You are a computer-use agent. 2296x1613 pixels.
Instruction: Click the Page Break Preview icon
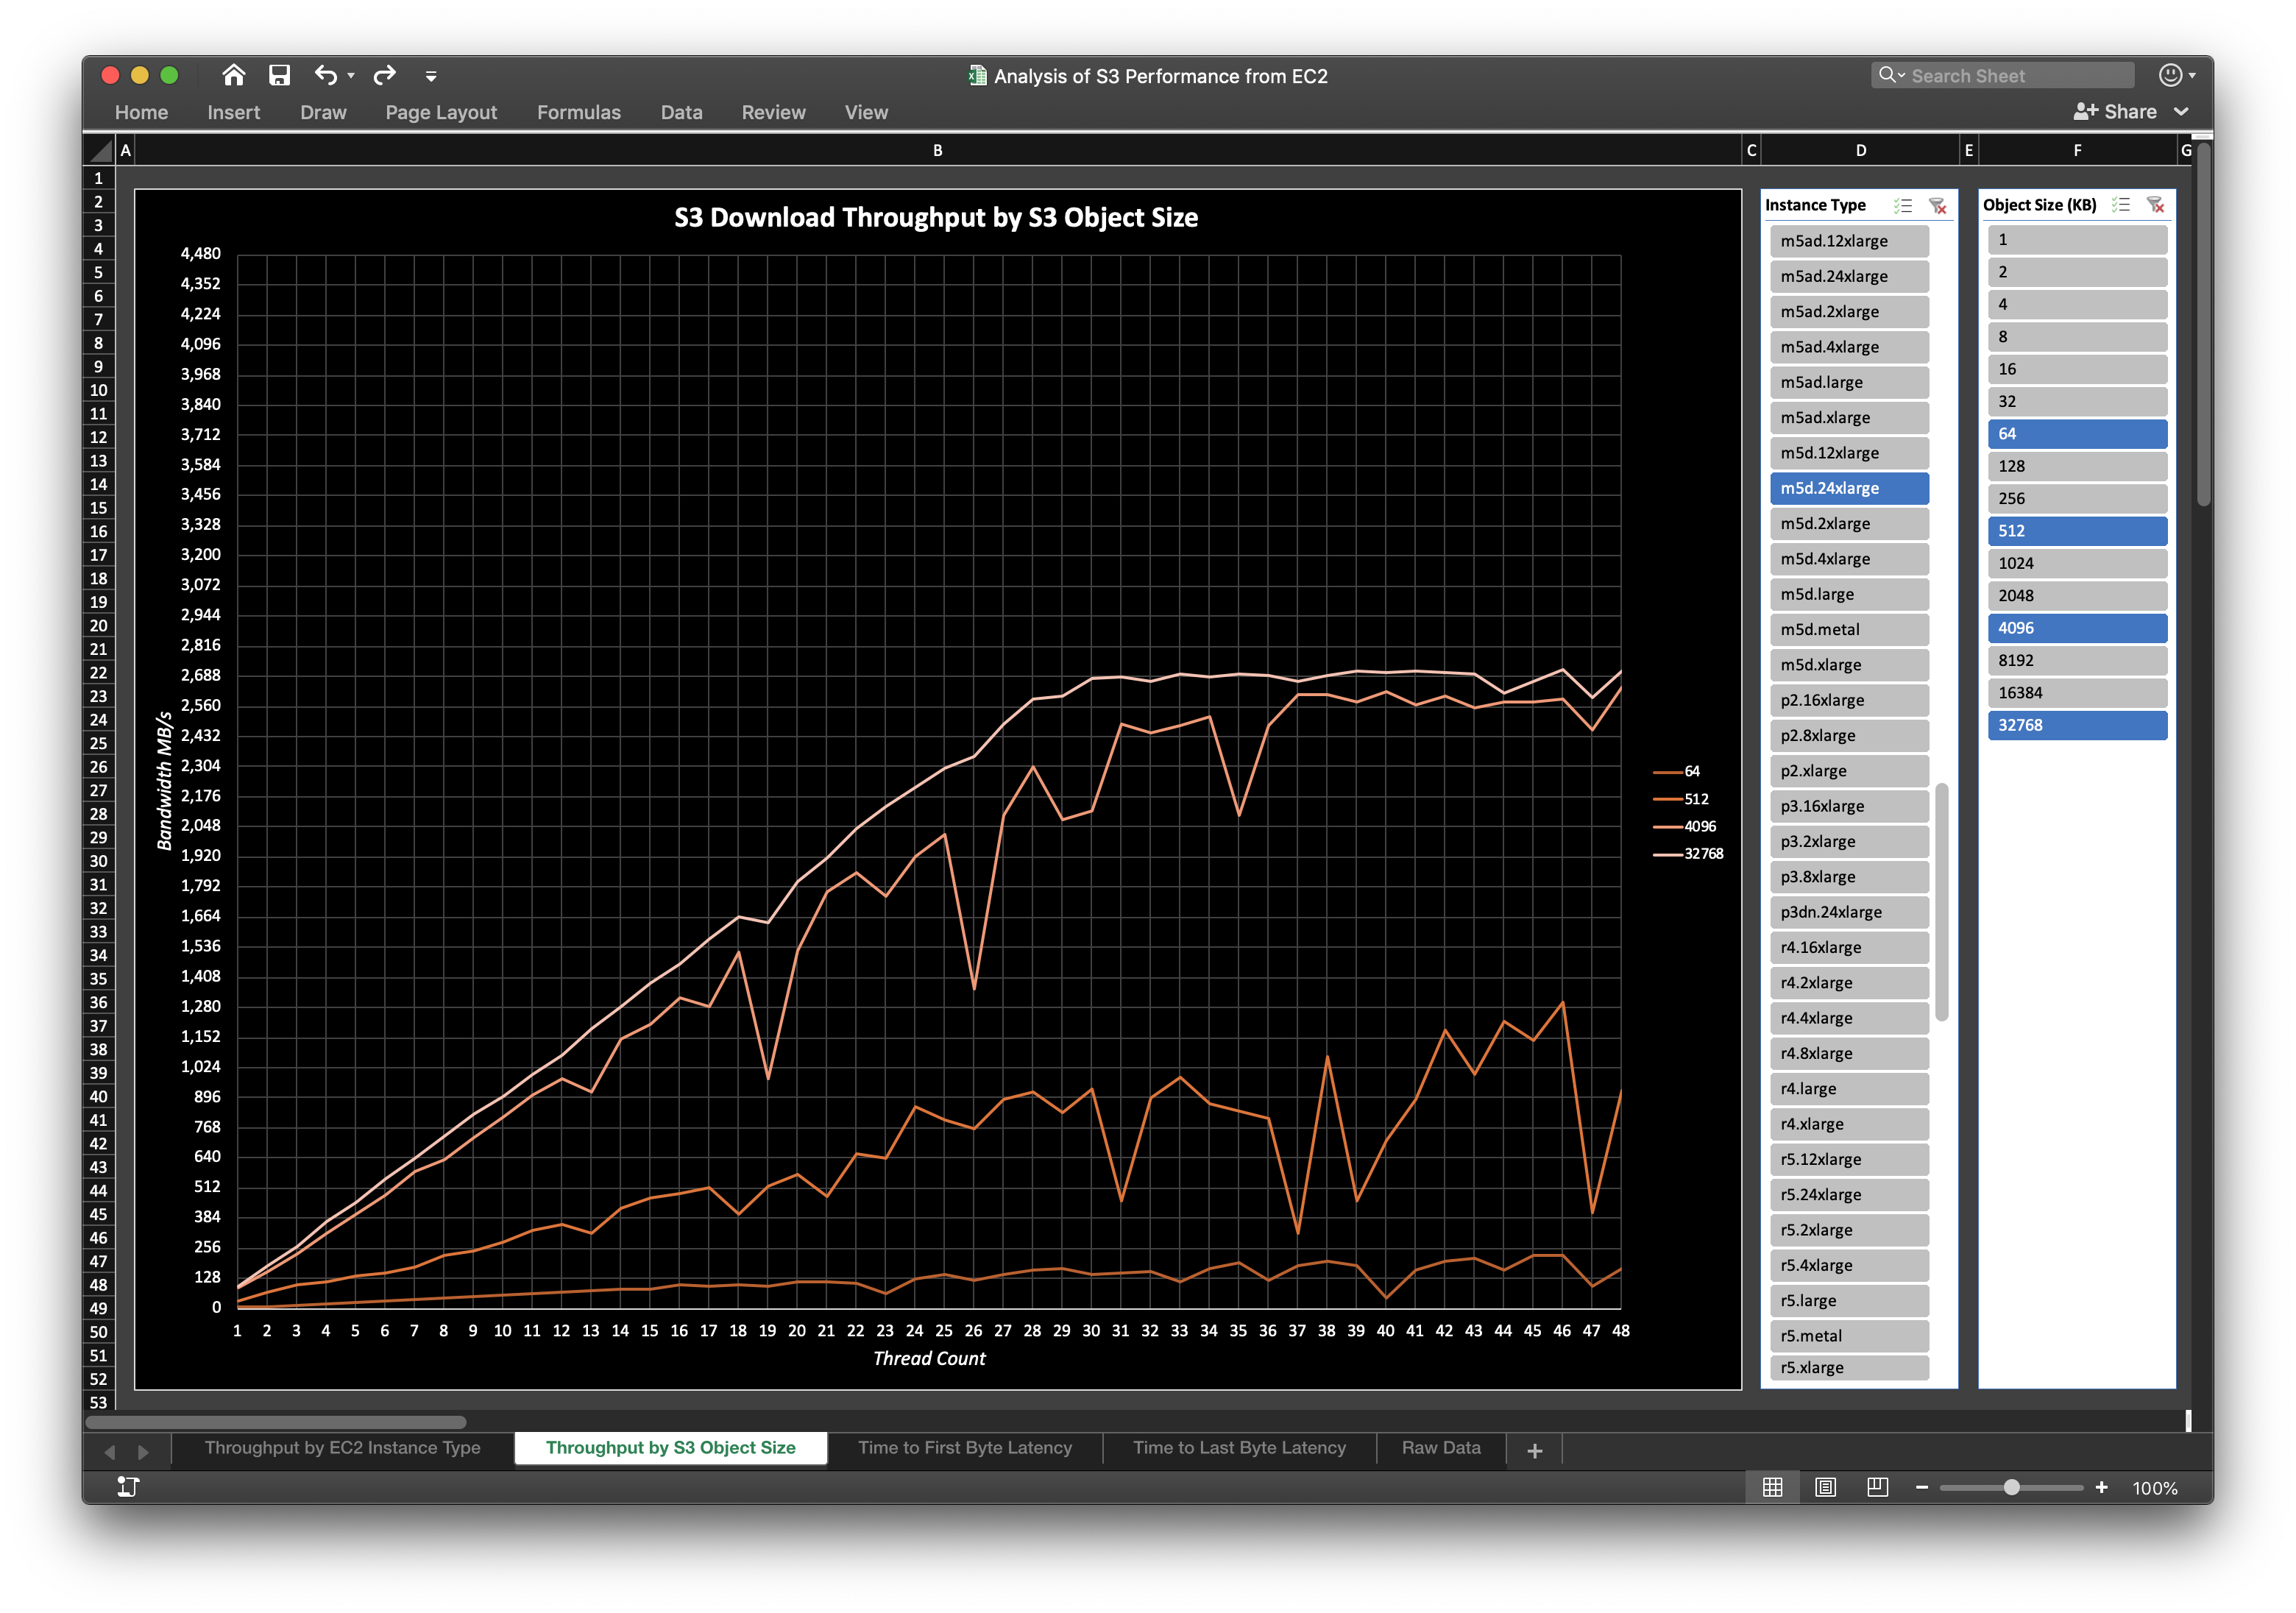1877,1487
